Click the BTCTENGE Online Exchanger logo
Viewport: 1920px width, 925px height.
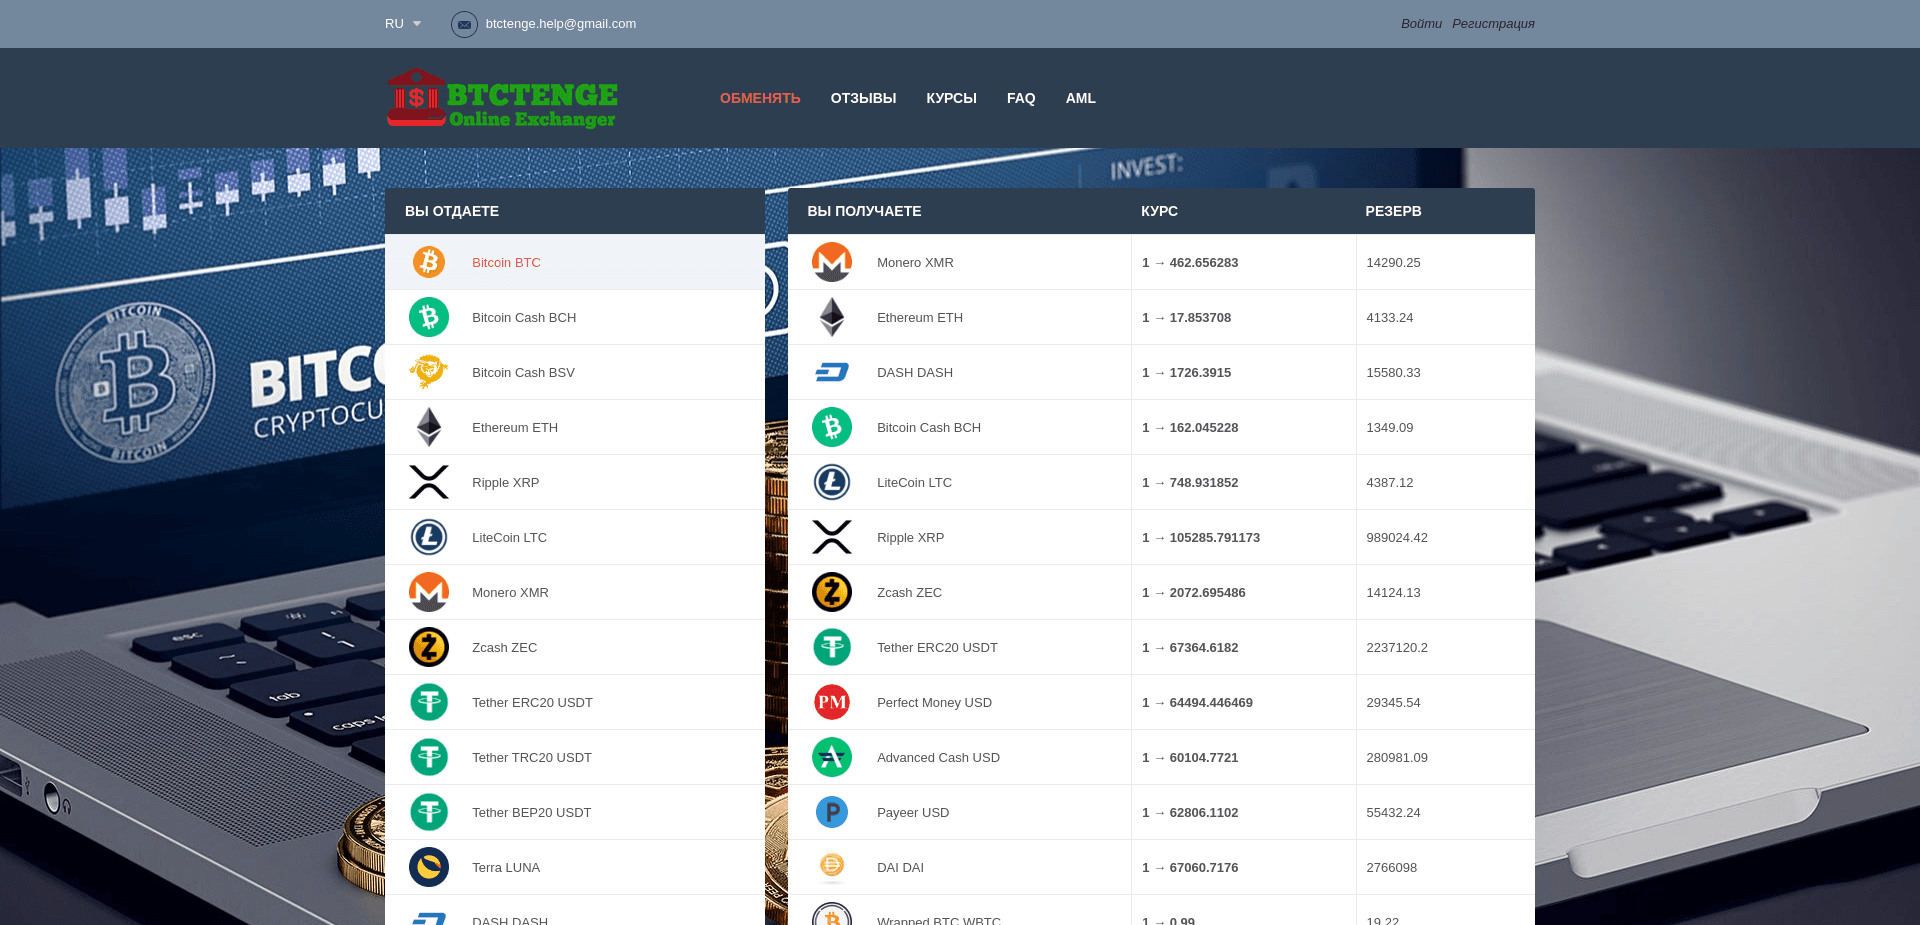pos(501,98)
